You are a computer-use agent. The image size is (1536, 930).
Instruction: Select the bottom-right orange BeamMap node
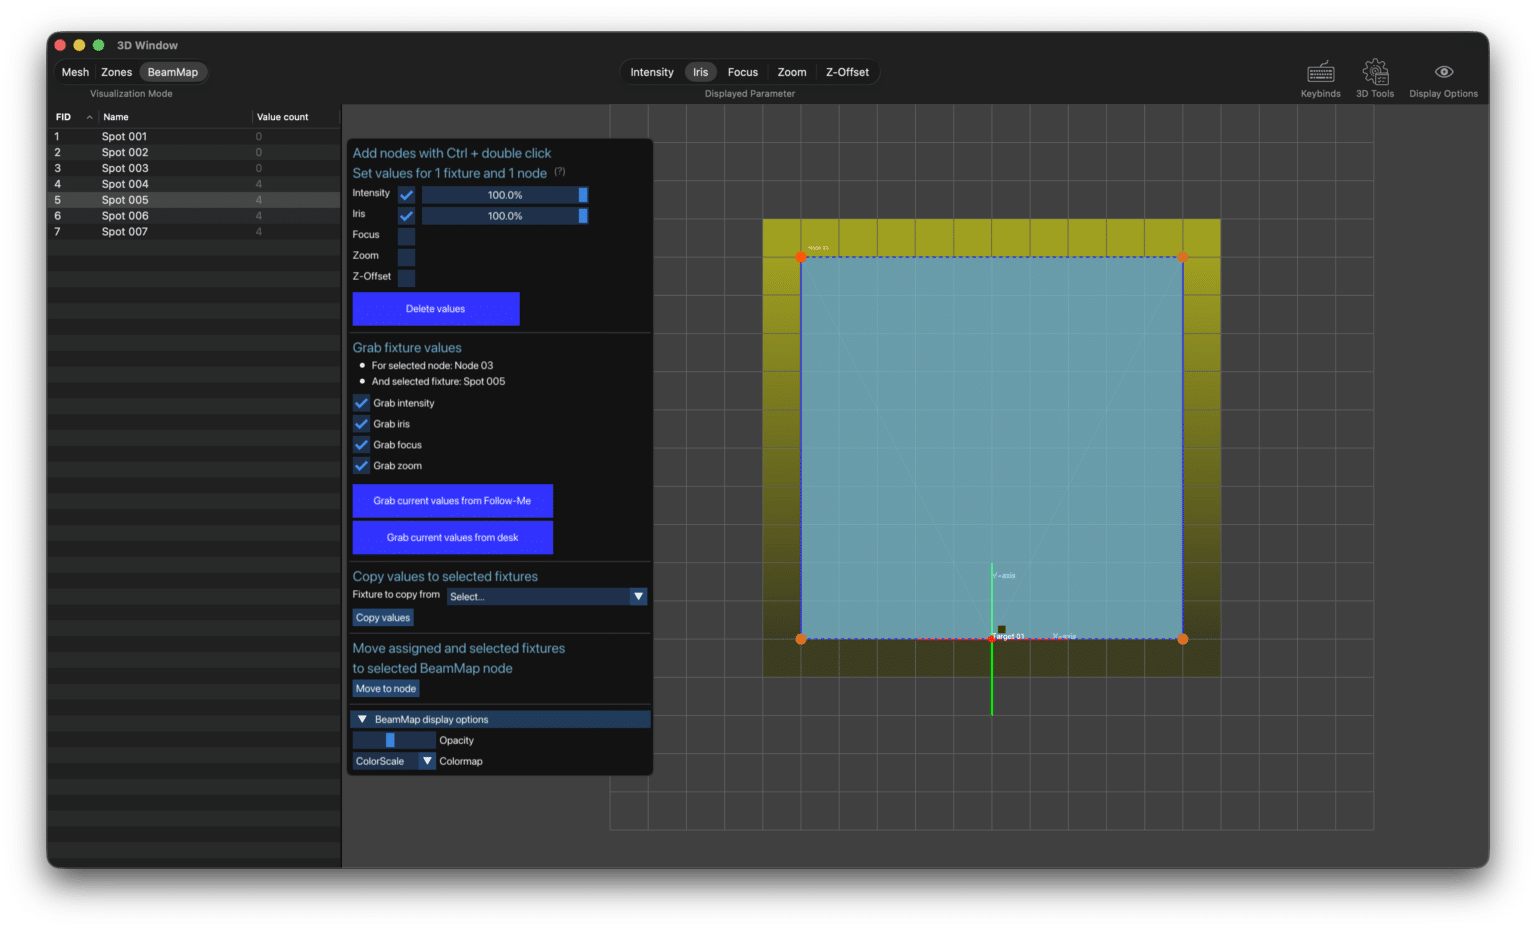(x=1182, y=639)
